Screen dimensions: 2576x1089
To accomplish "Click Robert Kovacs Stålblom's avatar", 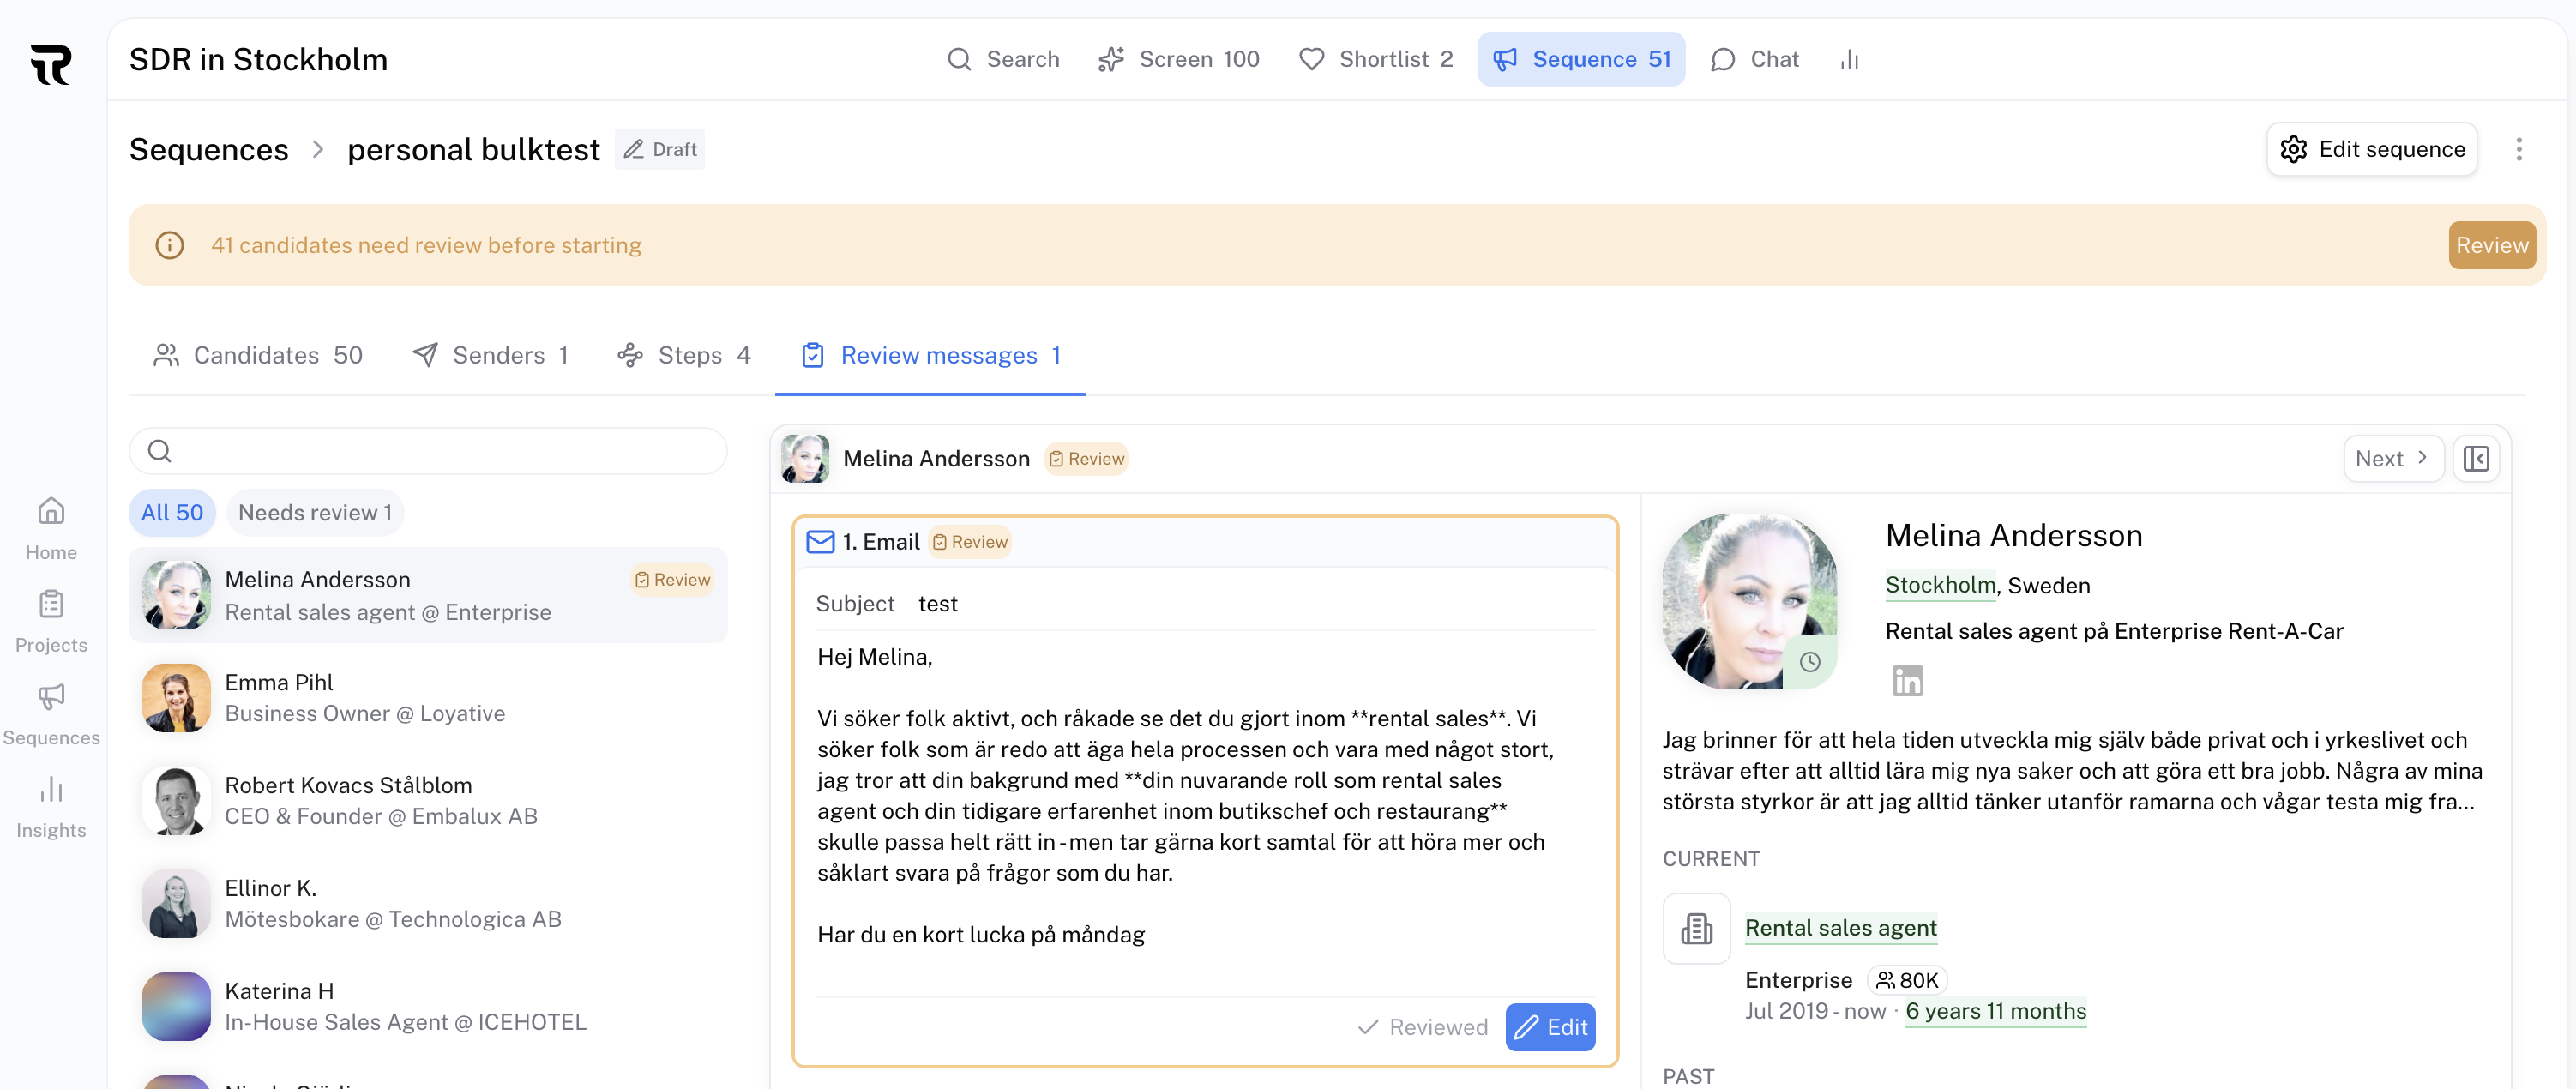I will coord(176,801).
